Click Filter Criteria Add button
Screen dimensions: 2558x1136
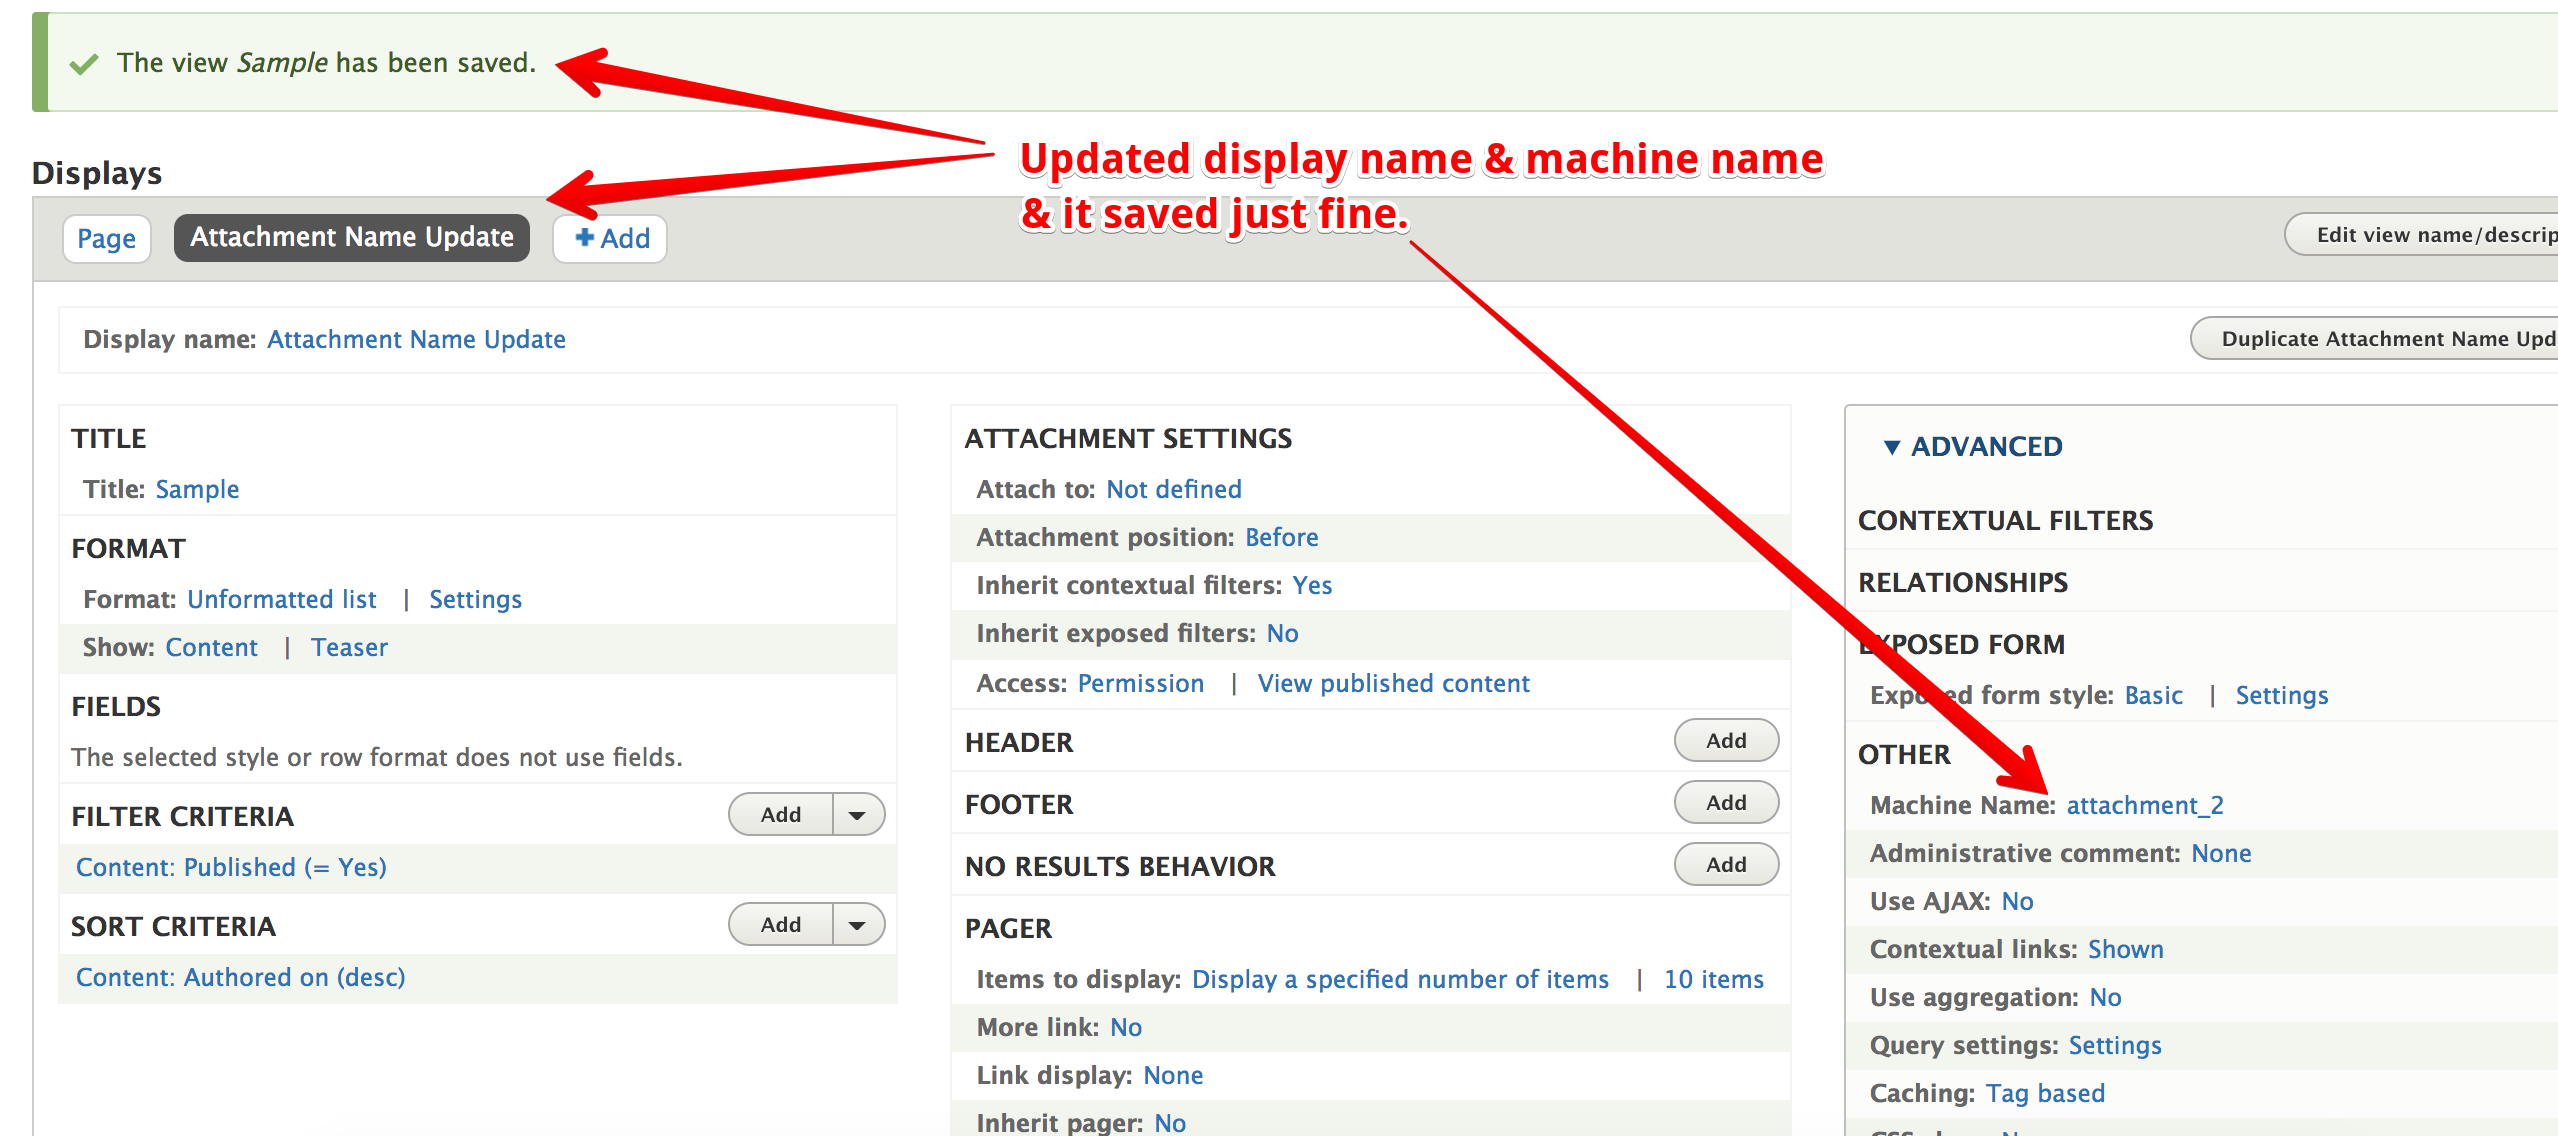click(x=781, y=815)
